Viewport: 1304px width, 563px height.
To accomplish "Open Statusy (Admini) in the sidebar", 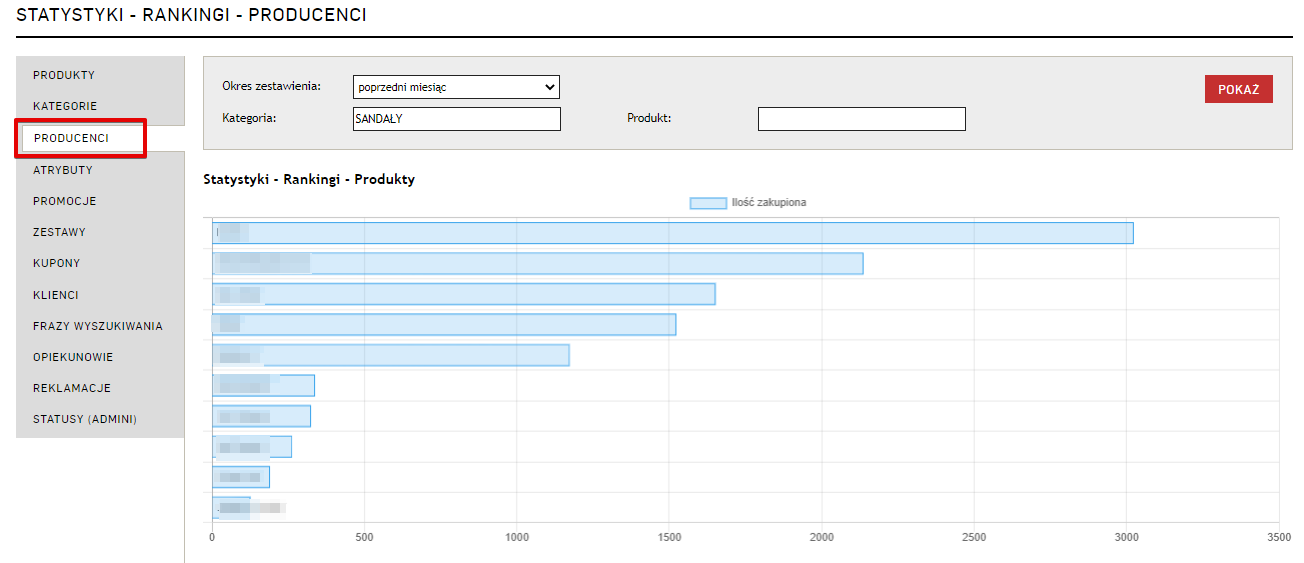I will 85,419.
